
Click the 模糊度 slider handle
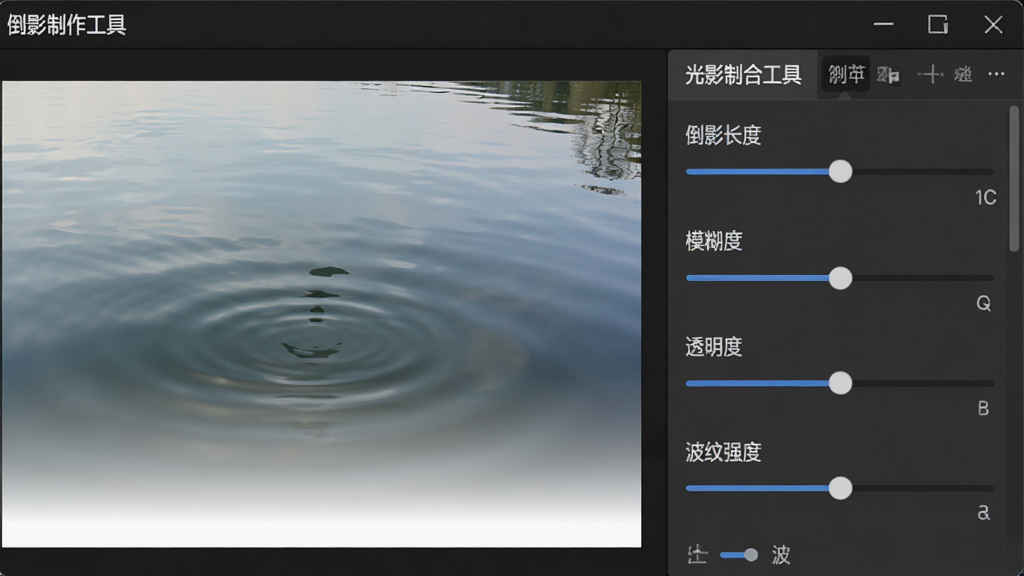pos(840,278)
